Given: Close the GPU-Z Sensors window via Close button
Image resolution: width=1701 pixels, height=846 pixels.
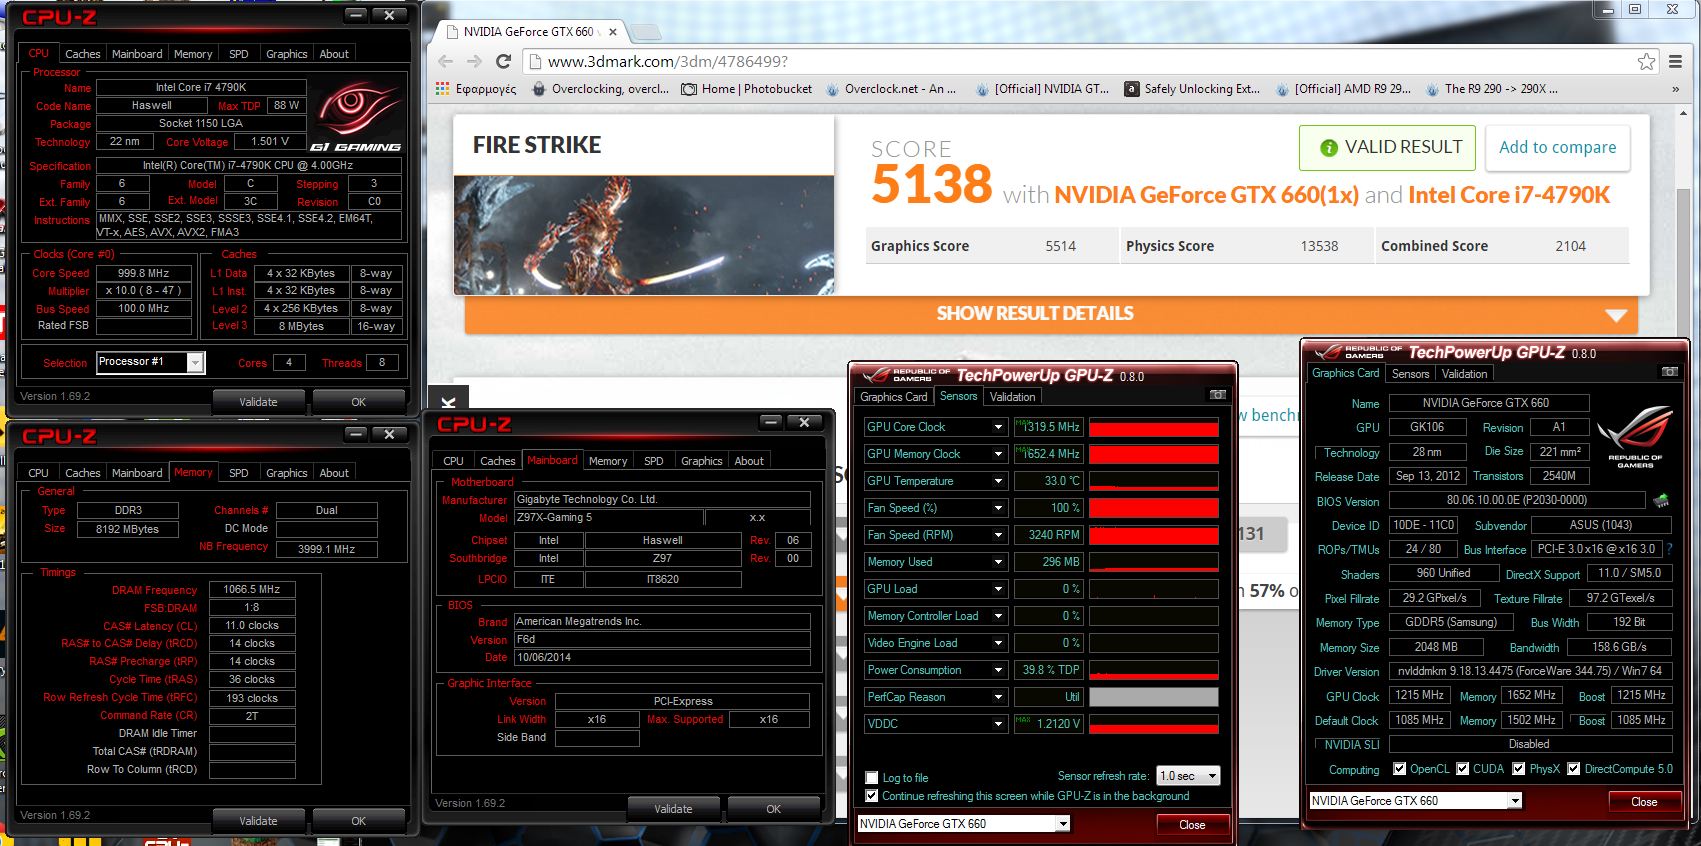Looking at the screenshot, I should coord(1192,825).
